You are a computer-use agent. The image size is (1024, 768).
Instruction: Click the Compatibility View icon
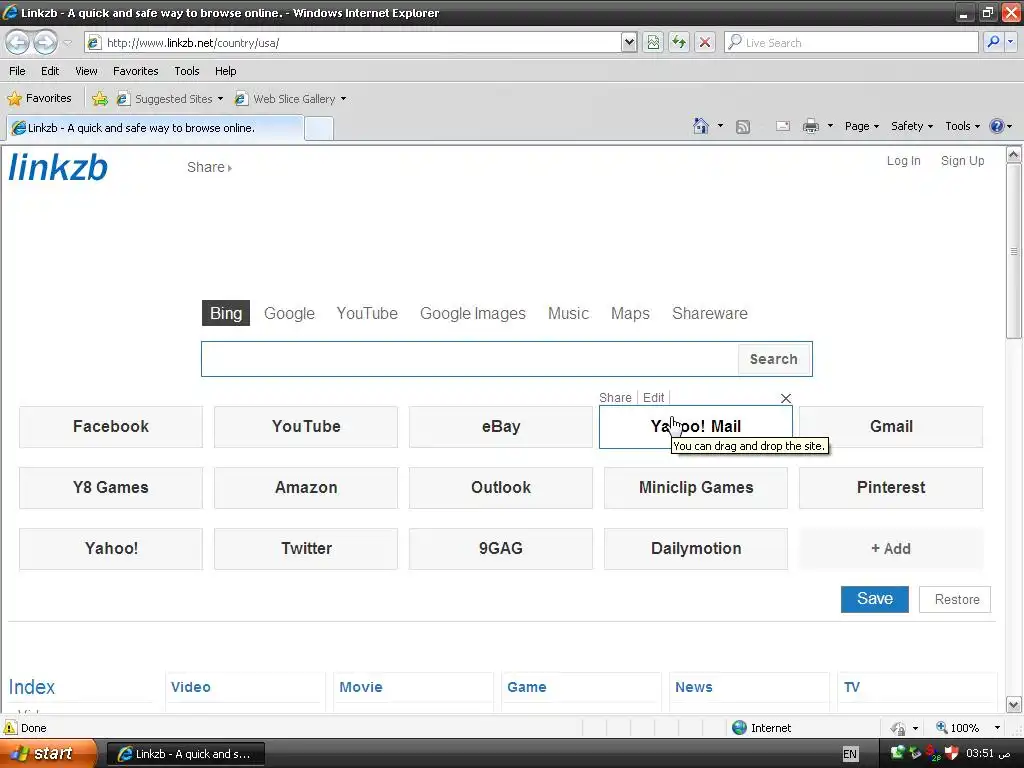tap(653, 42)
